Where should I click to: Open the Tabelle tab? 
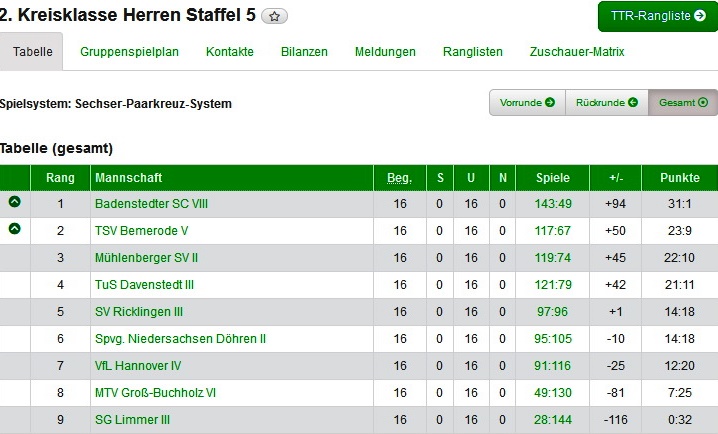pos(33,52)
